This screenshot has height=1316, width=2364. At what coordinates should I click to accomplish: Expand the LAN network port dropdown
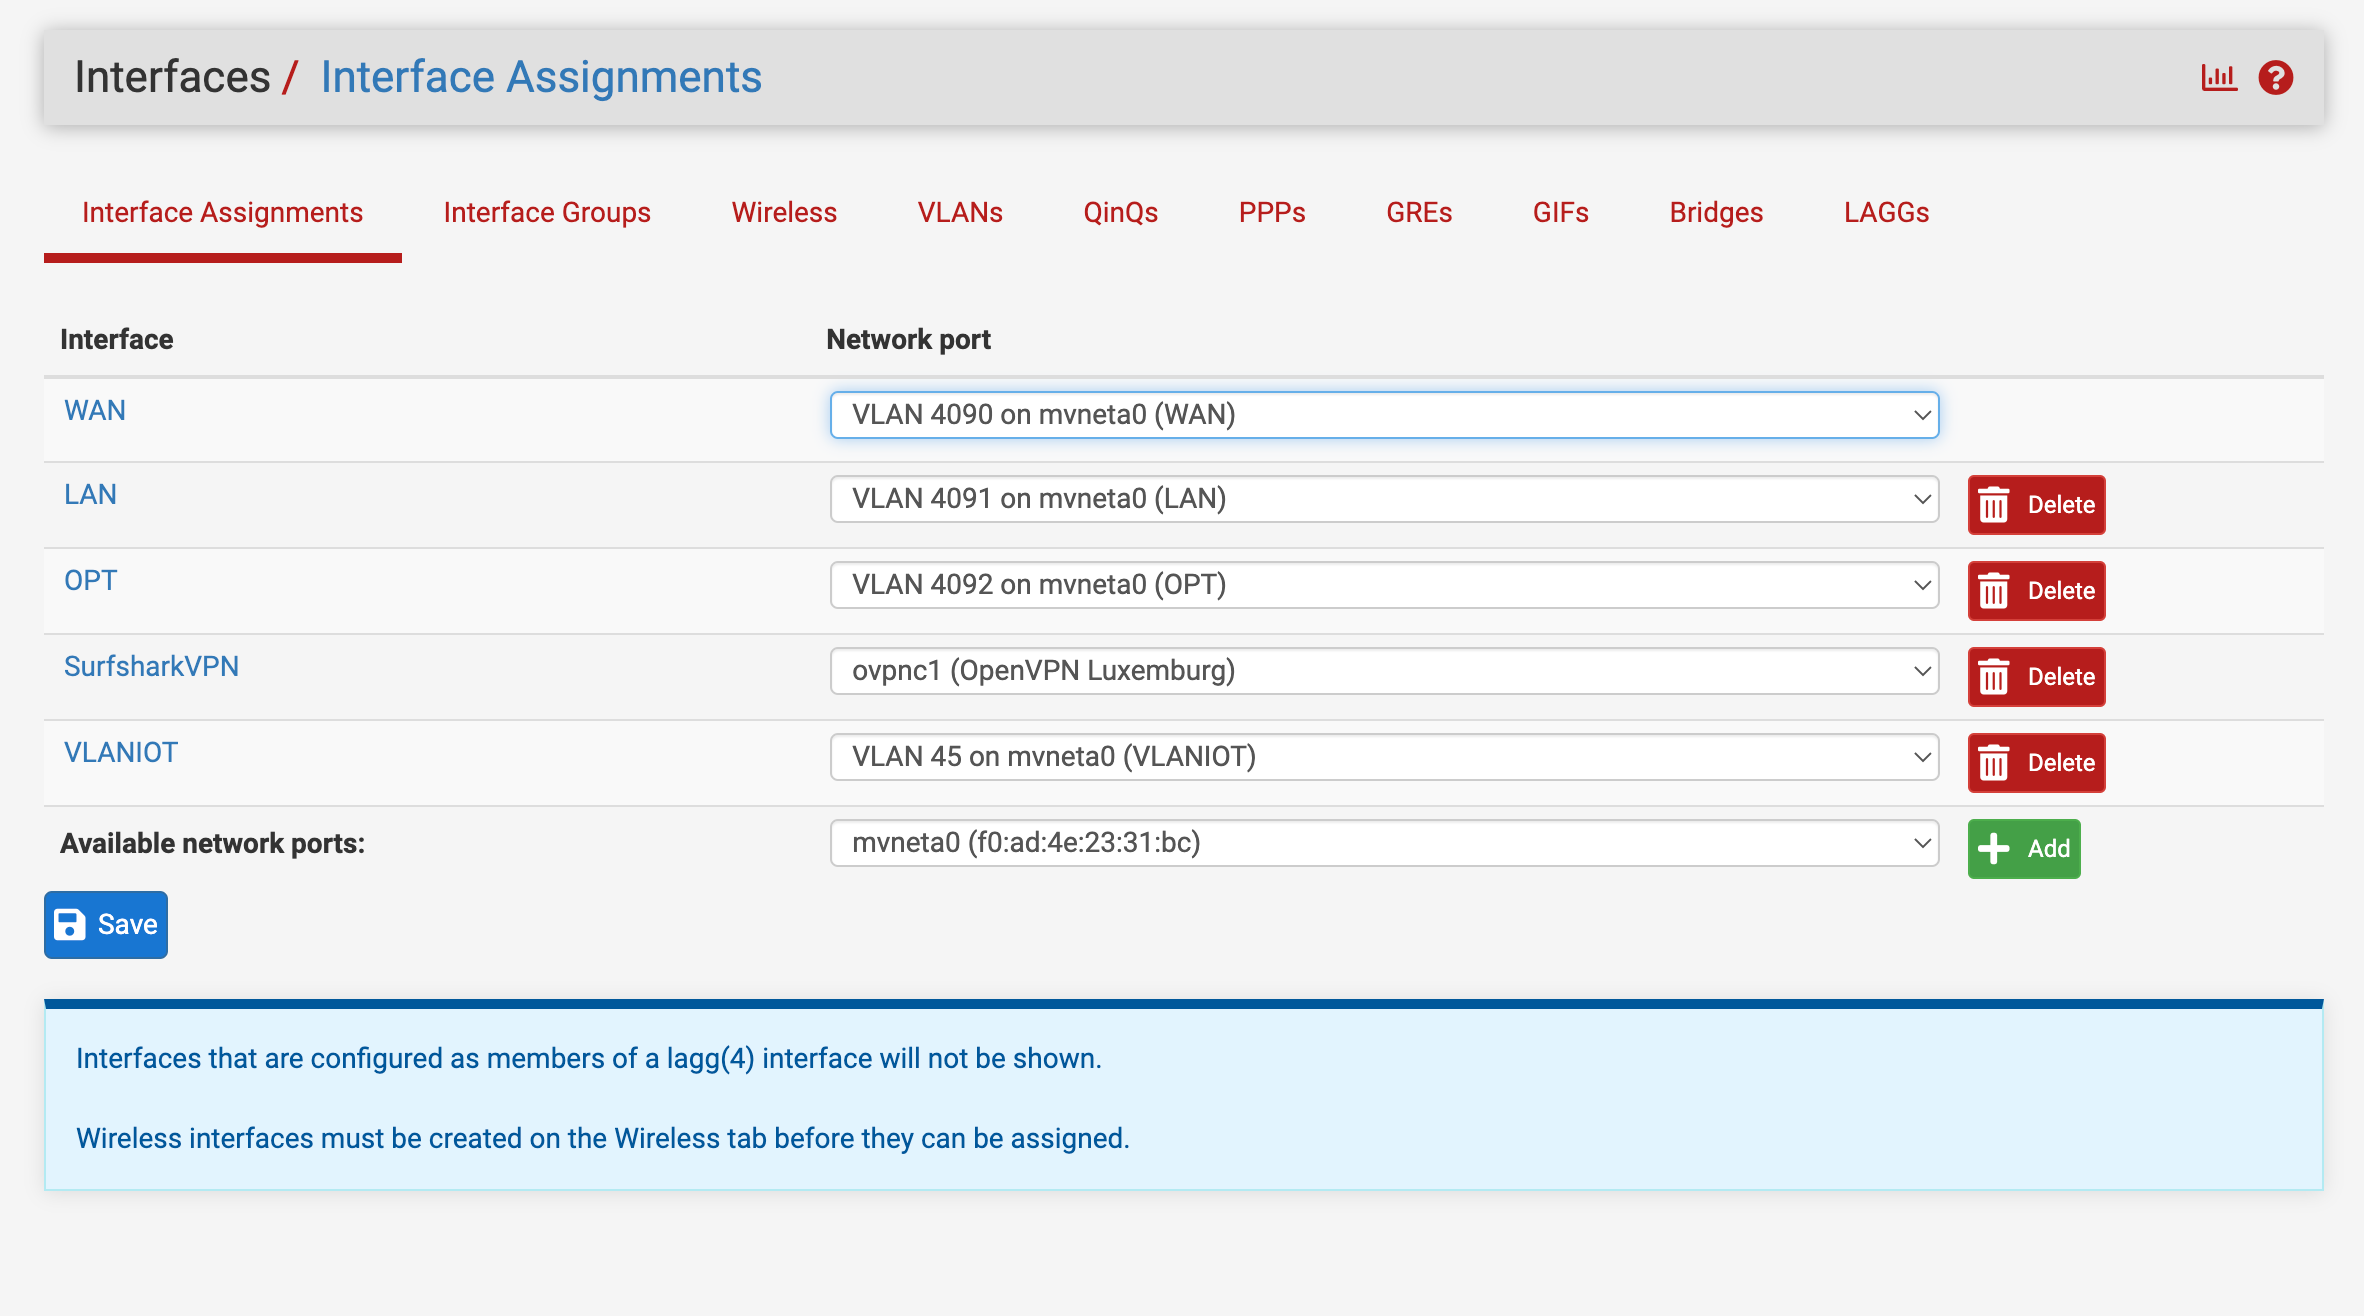1383,499
